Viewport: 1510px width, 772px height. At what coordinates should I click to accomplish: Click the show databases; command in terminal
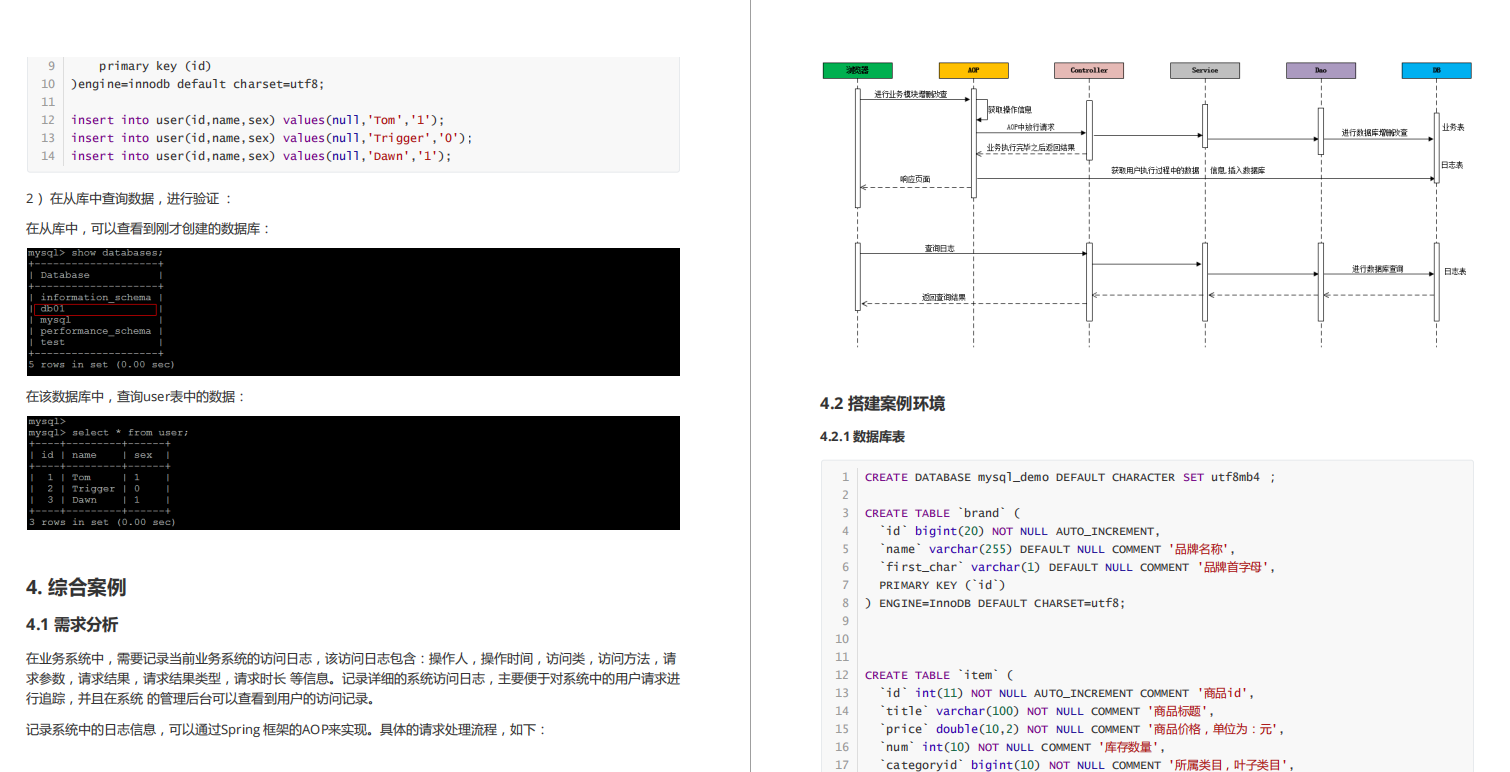[x=117, y=253]
